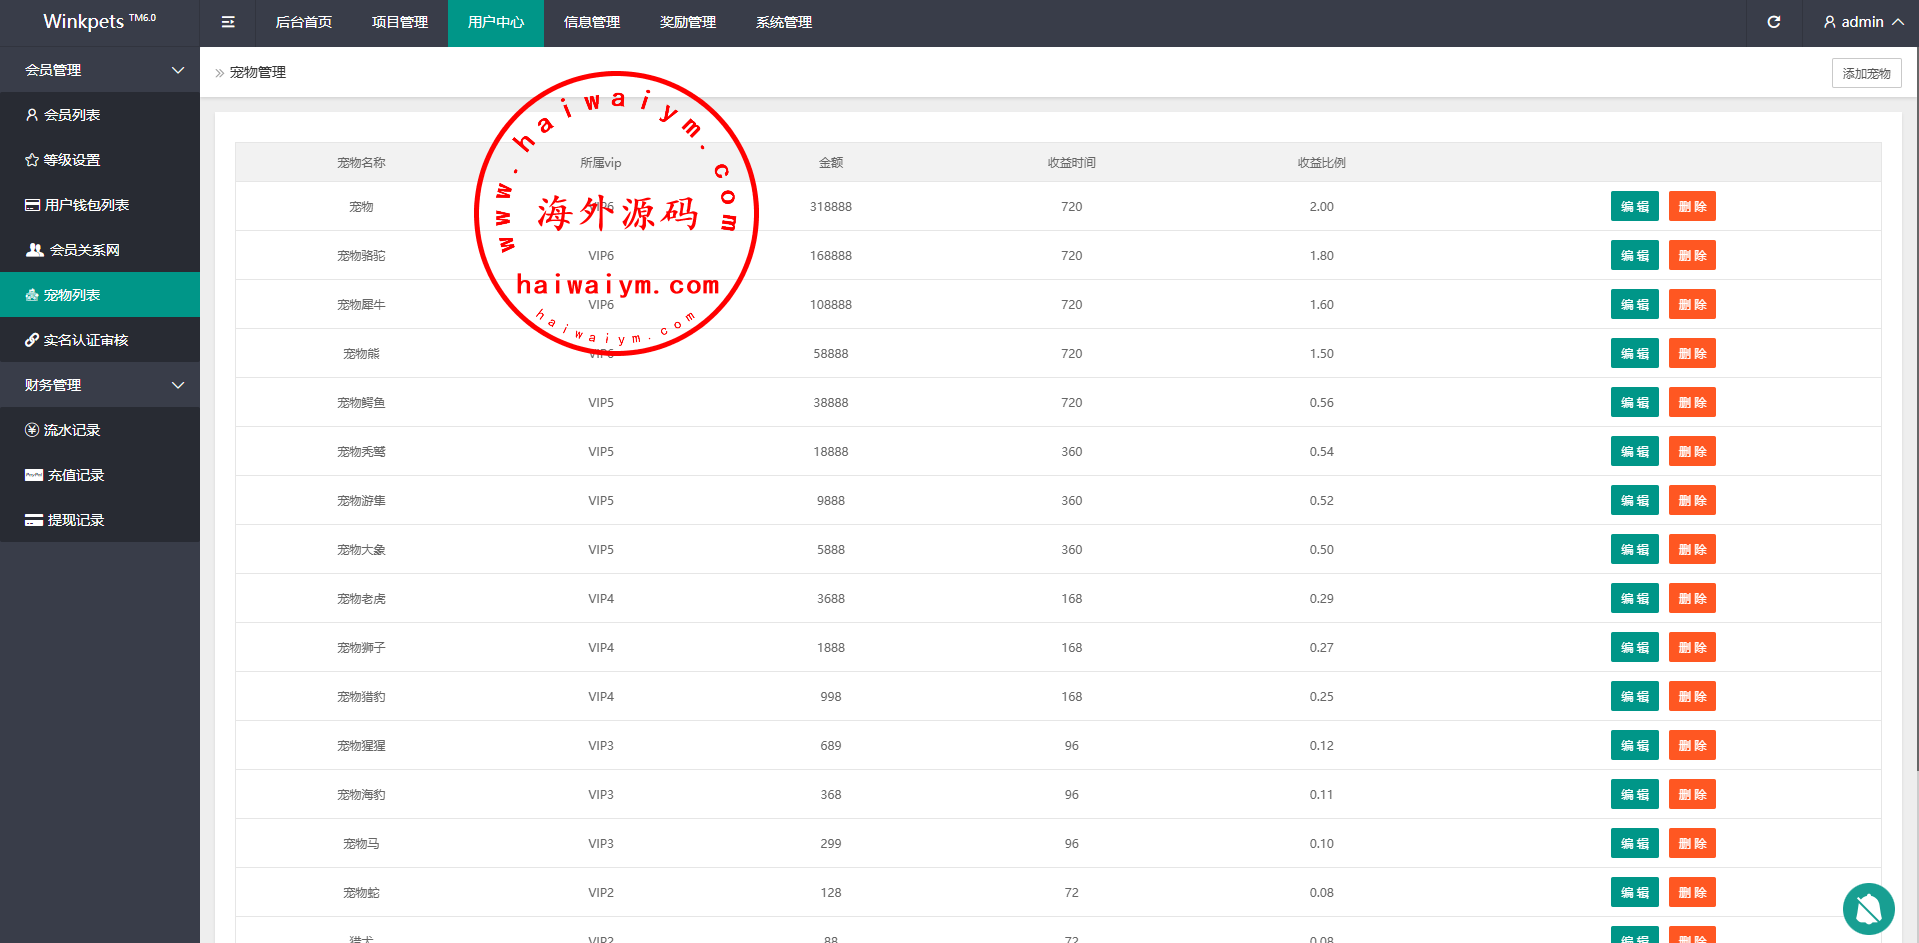1919x943 pixels.
Task: Click the 添加宠物 button
Action: (x=1866, y=73)
